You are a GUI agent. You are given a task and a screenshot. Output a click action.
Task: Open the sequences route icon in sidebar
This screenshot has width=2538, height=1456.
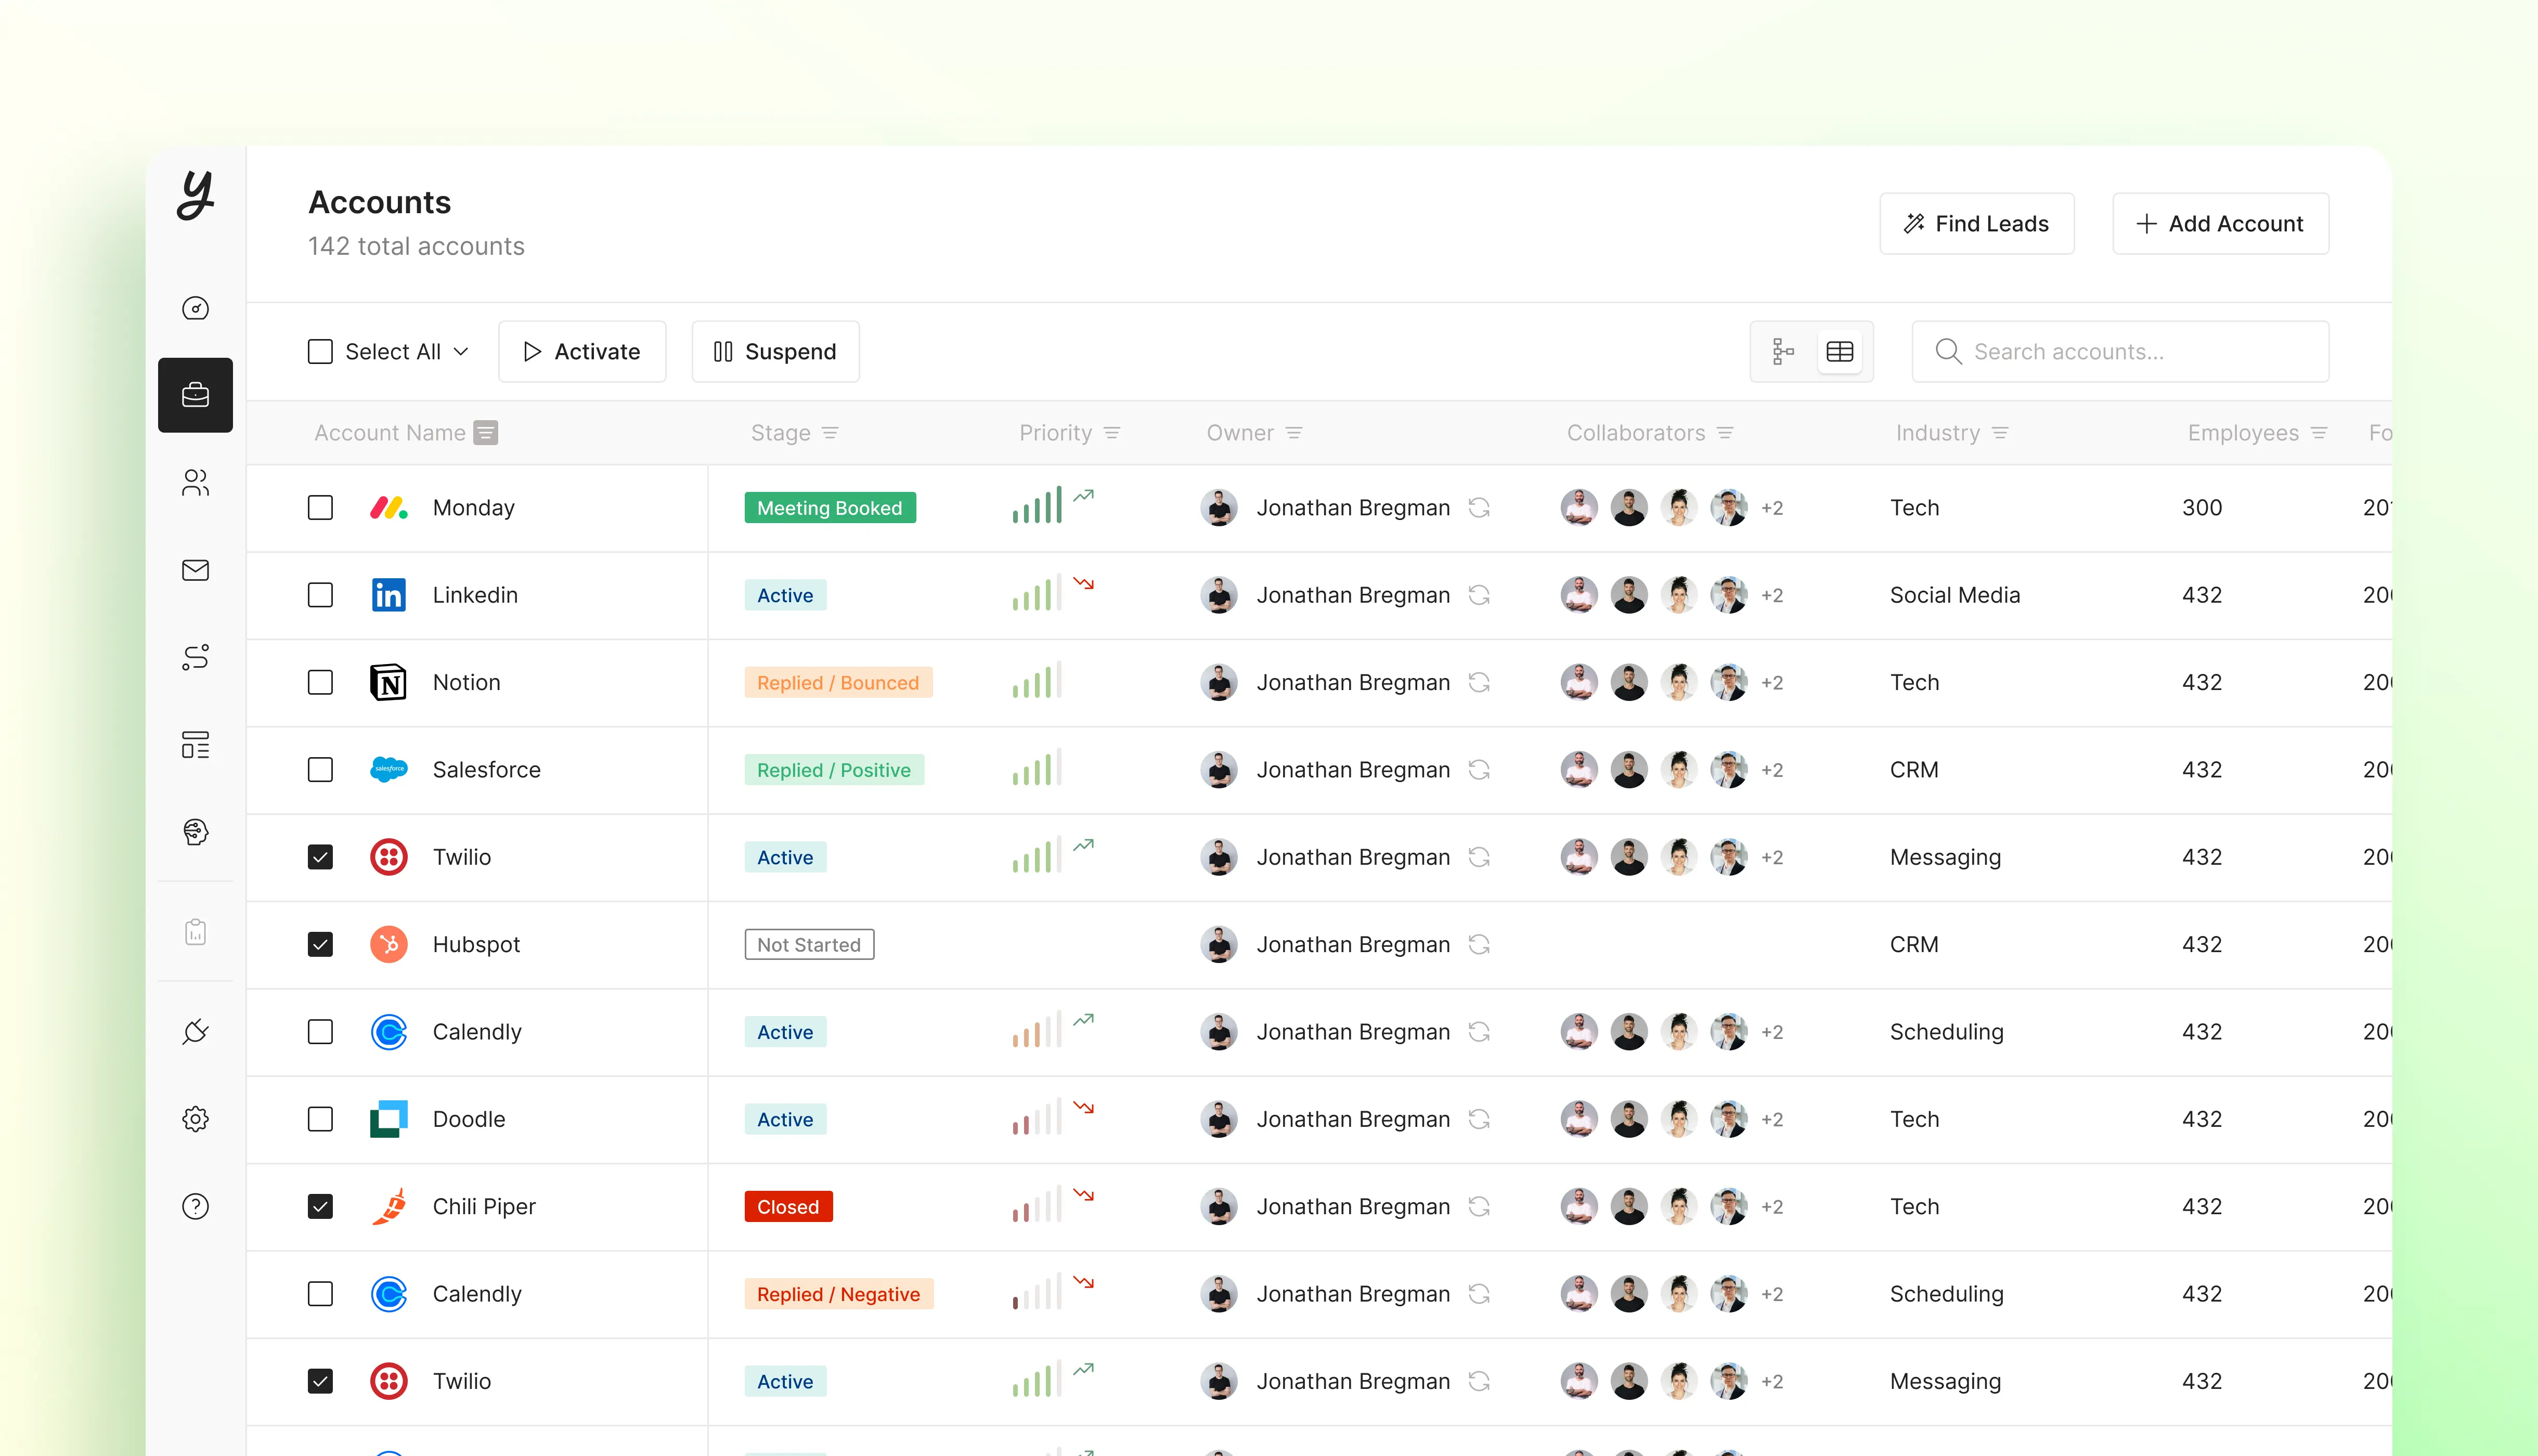pyautogui.click(x=195, y=657)
